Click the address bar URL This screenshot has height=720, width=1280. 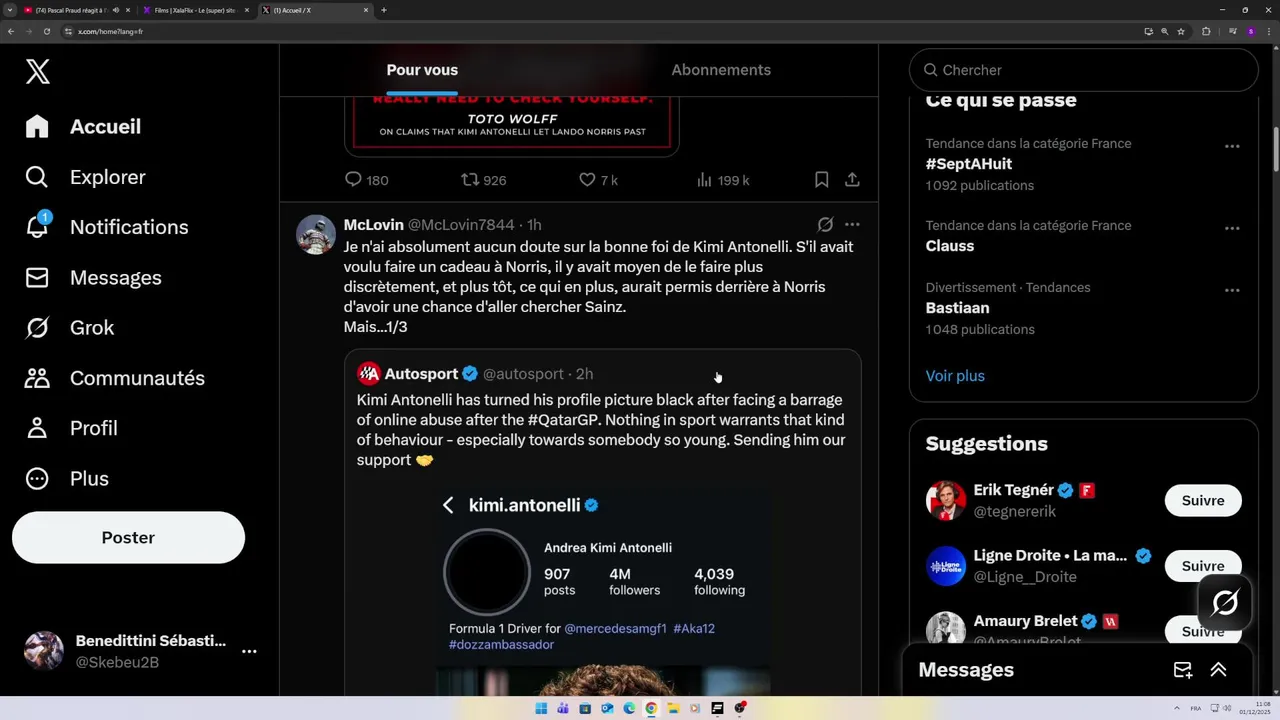(110, 31)
